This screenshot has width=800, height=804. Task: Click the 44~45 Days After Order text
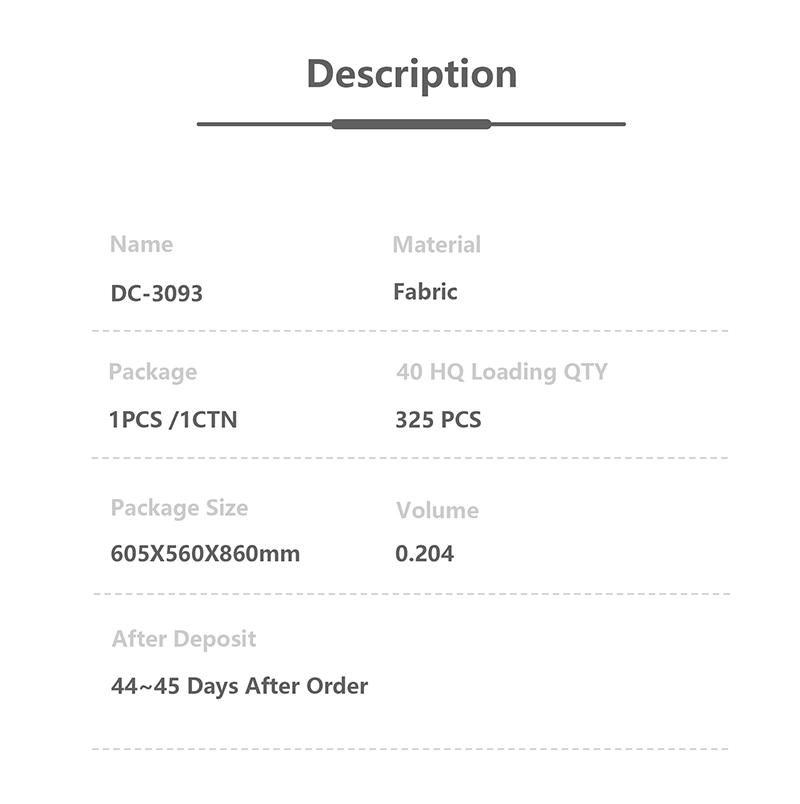(239, 686)
